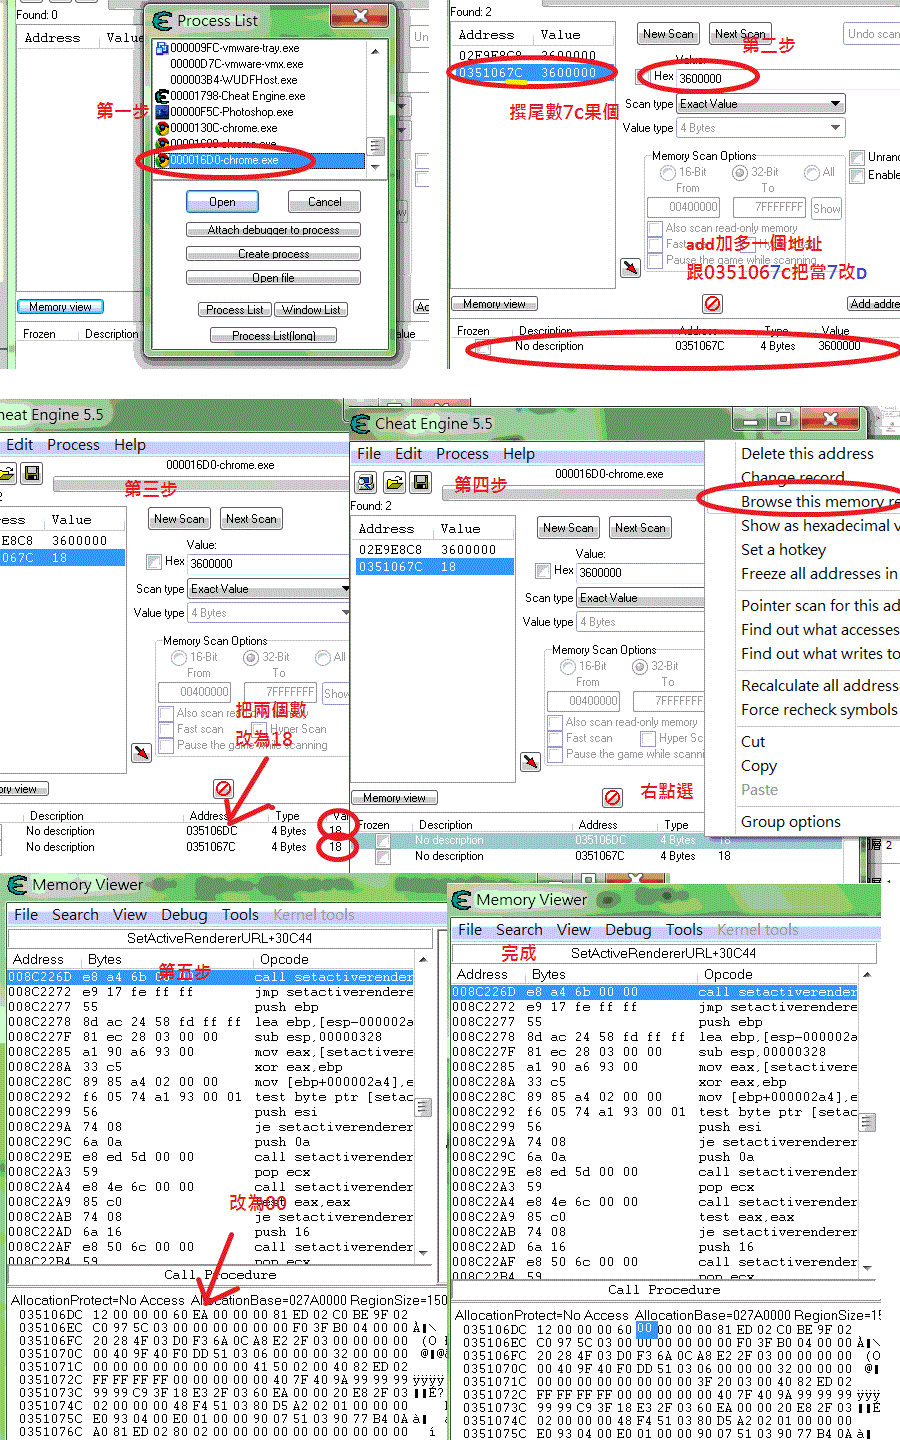Open Scan type dropdown in top-right window
900x1440 pixels.
[x=761, y=104]
